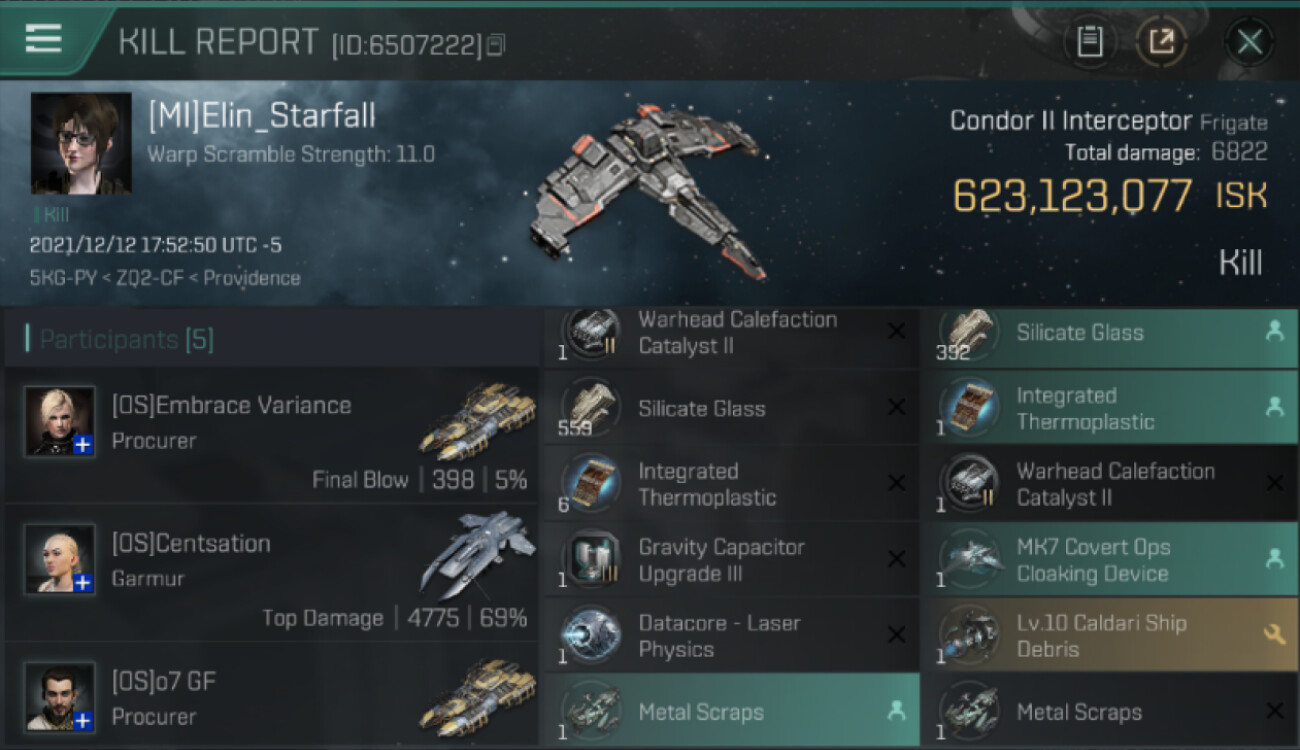This screenshot has height=750, width=1300.
Task: Add Embrace Variance via blue plus badge
Action: click(x=83, y=445)
